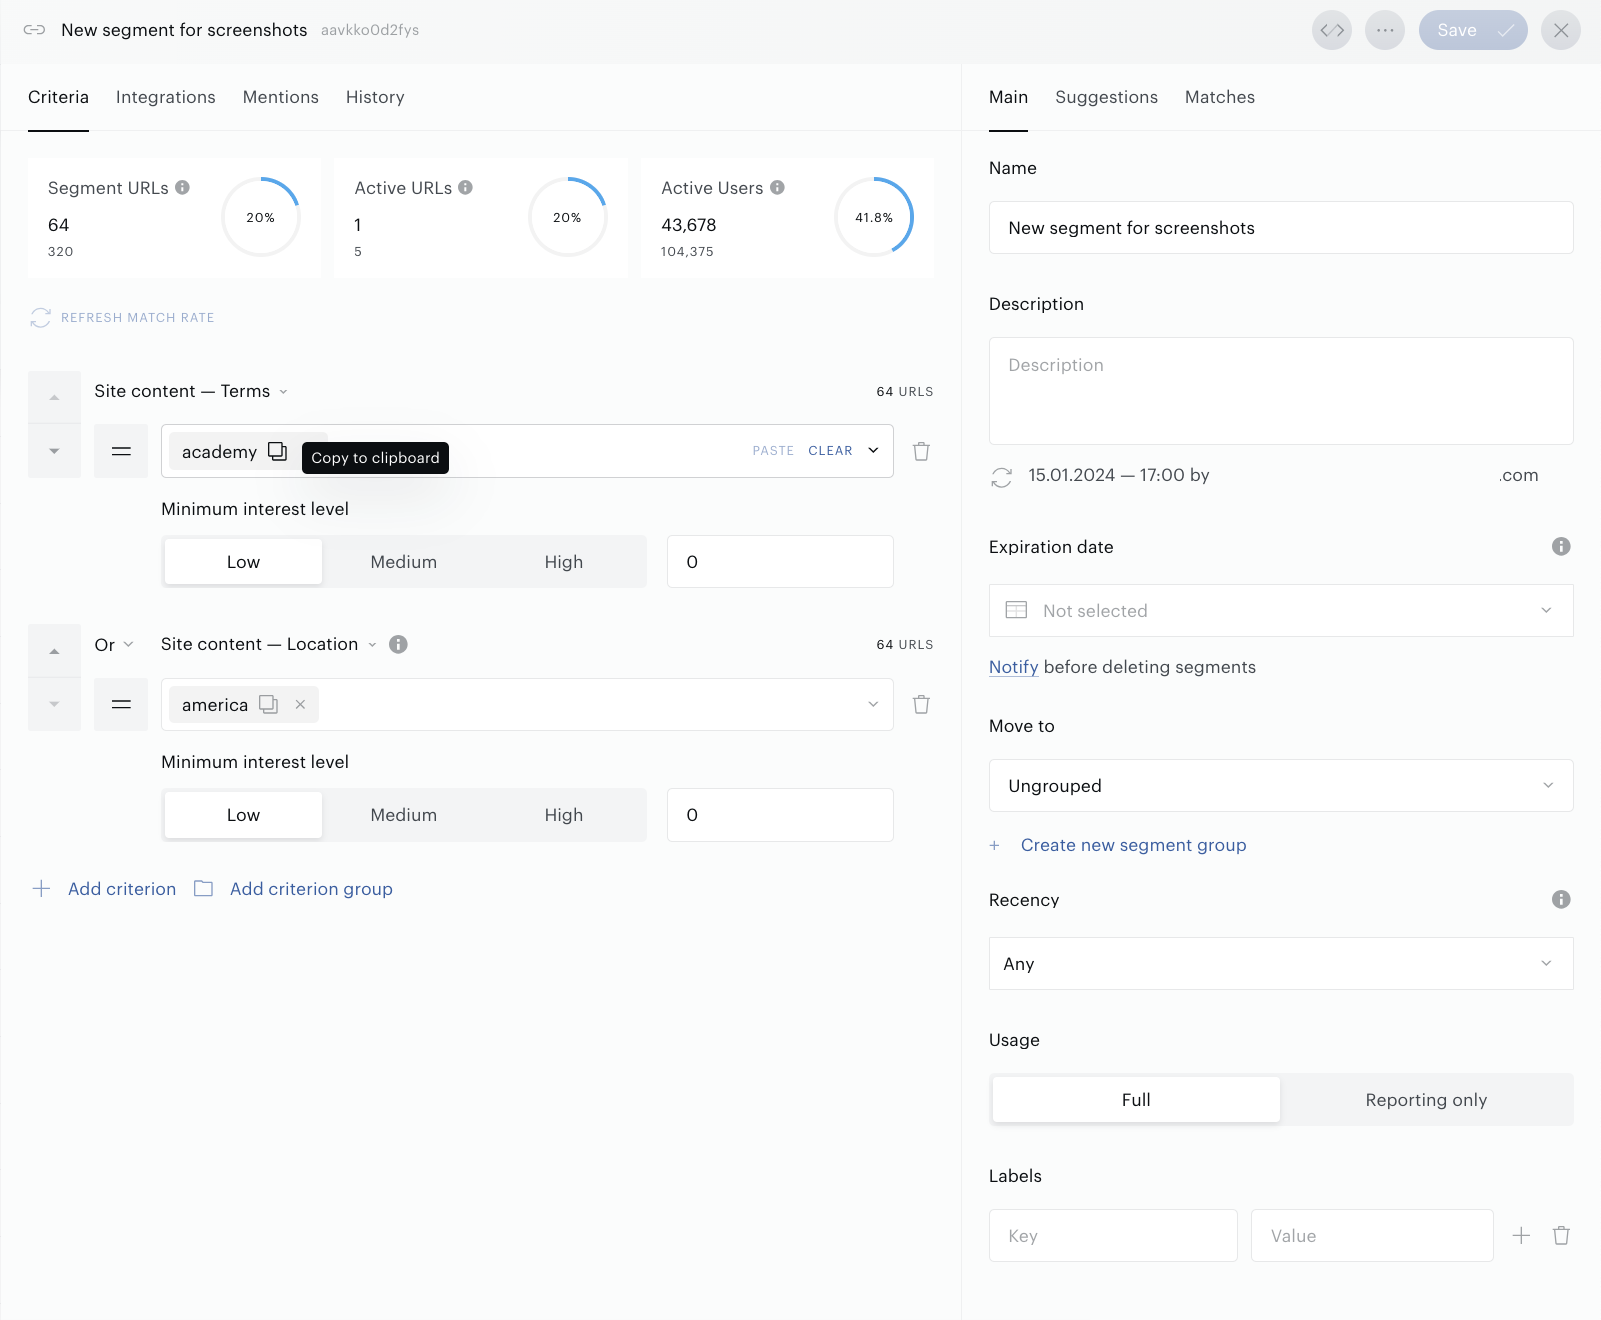Switch to the Integrations tab

point(166,97)
